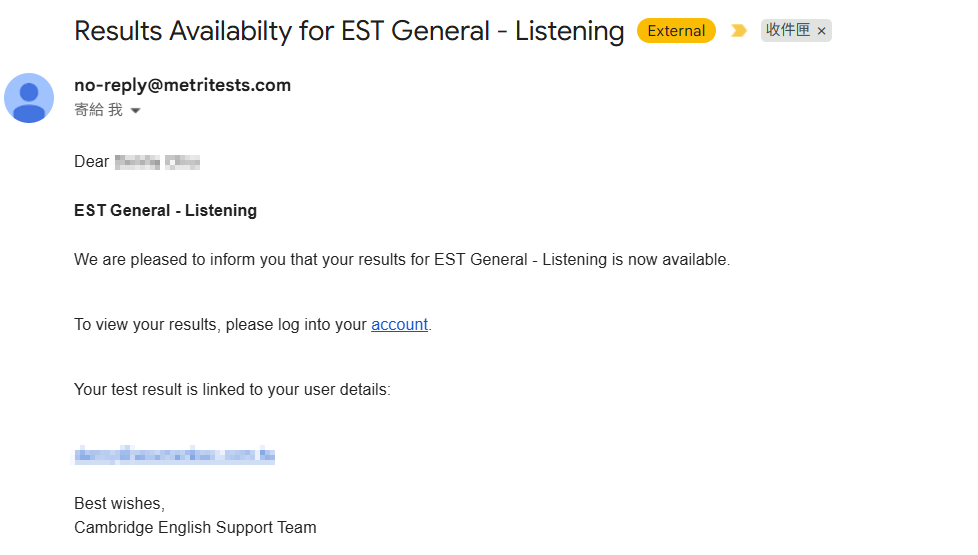Expand recipient details arrow beside 寄給 我
Image resolution: width=978 pixels, height=555 pixels.
[x=136, y=111]
